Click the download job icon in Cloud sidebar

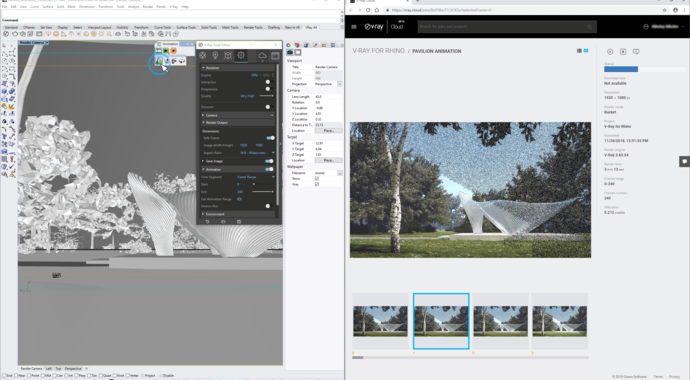click(623, 52)
